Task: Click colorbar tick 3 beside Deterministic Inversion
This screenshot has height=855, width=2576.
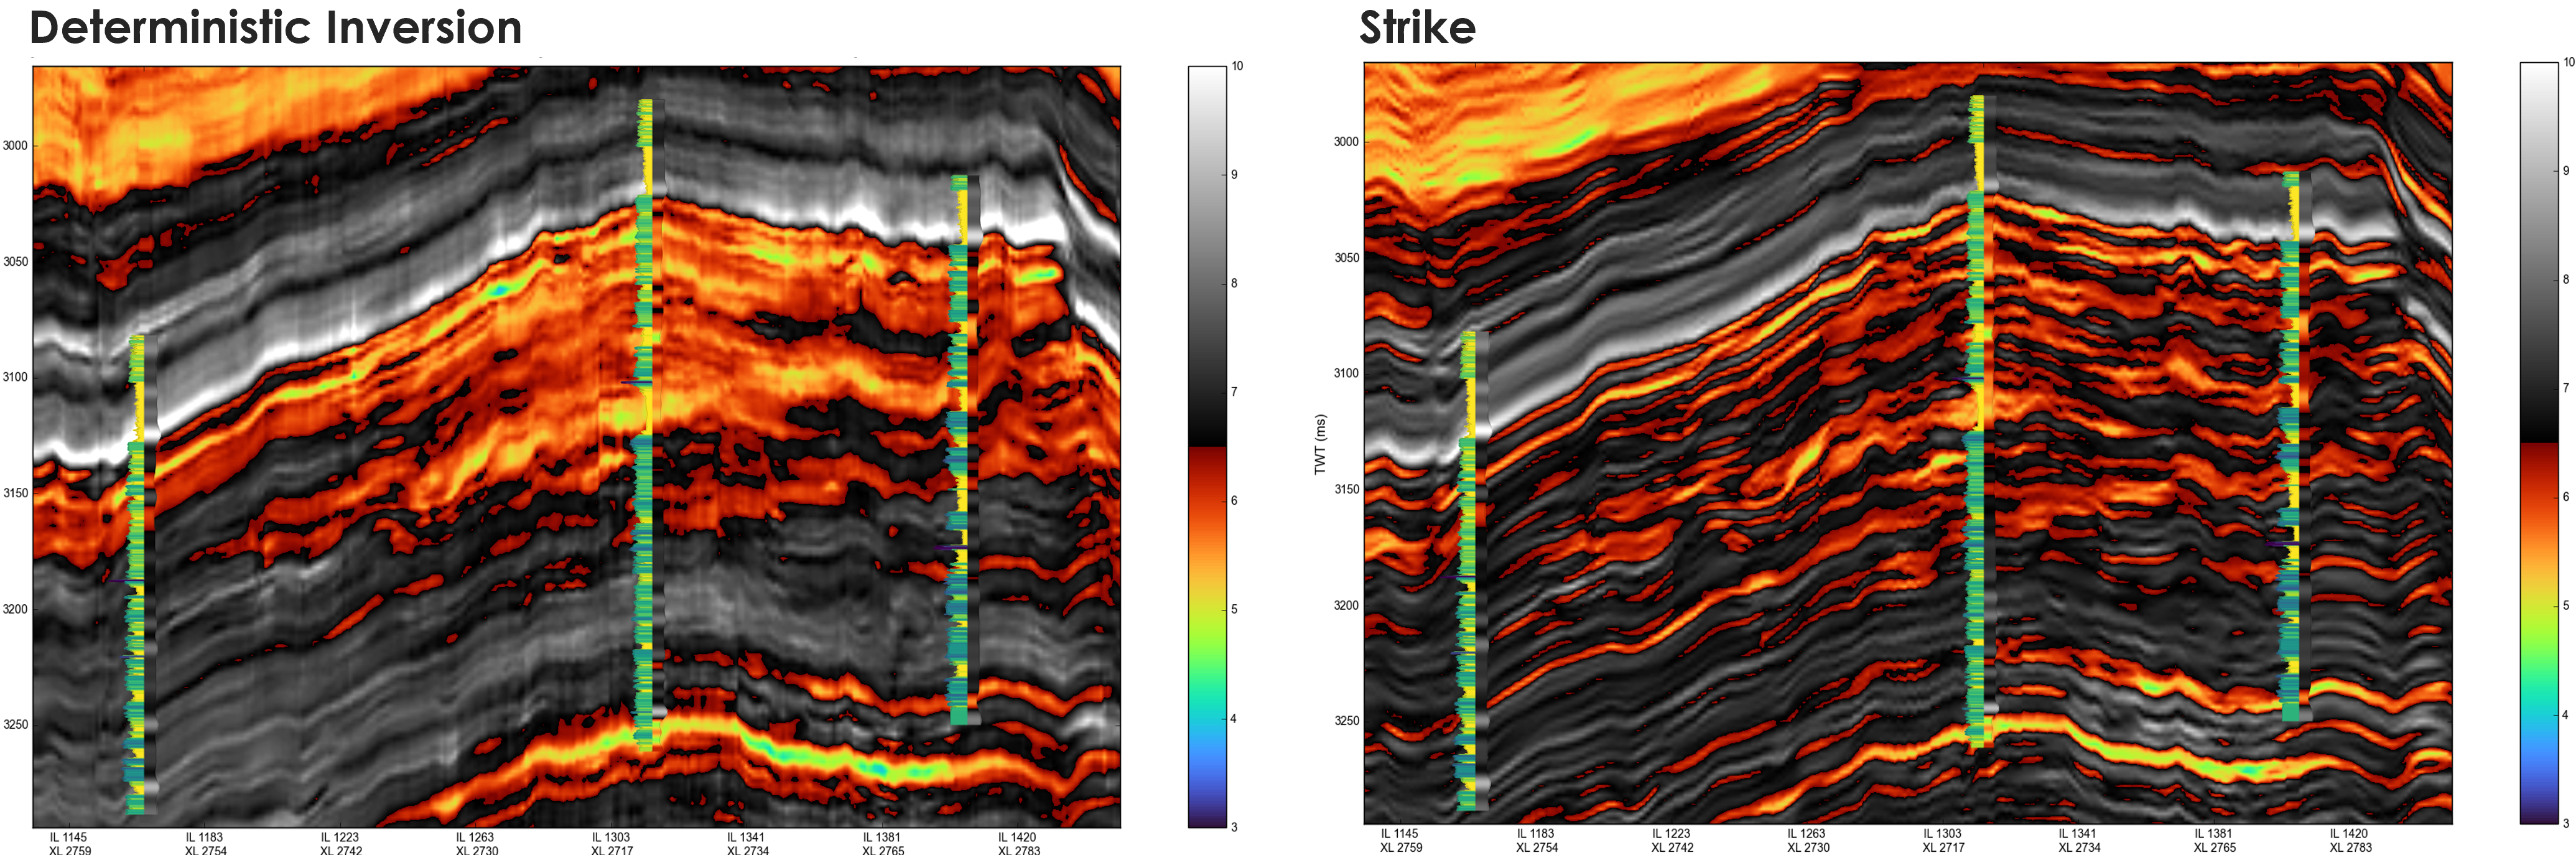Action: point(1234,827)
